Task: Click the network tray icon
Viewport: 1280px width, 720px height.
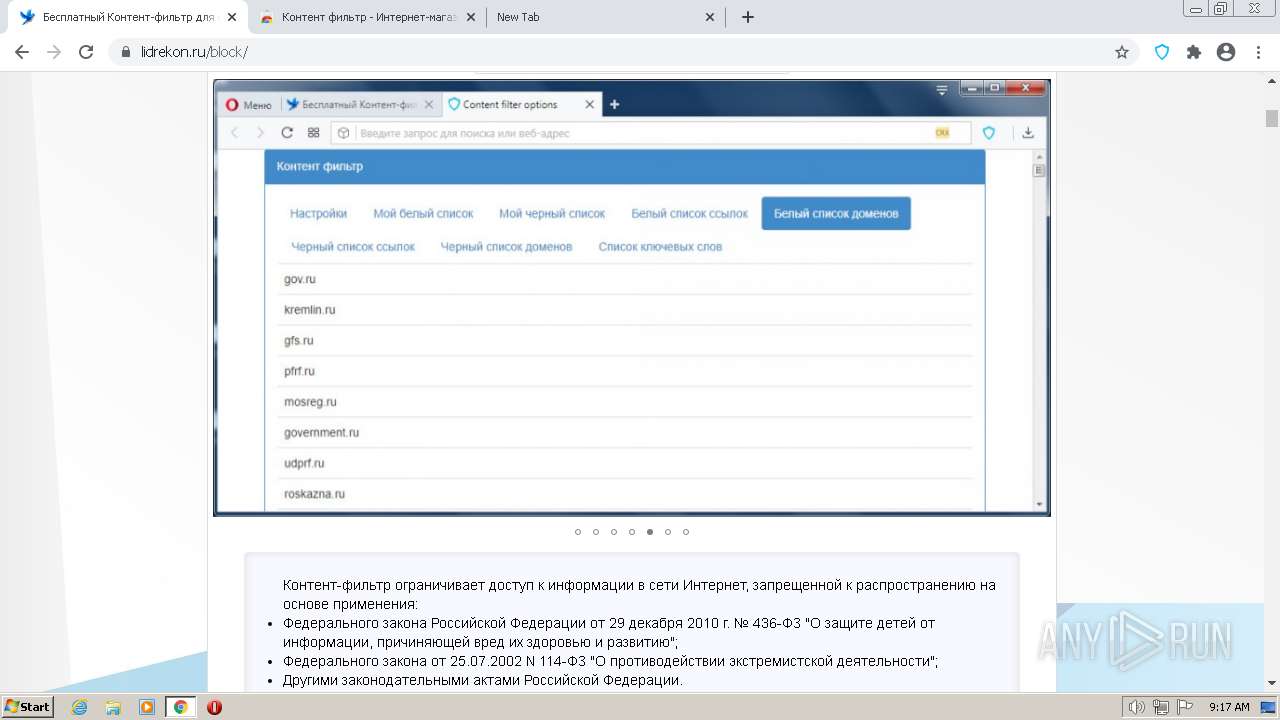Action: point(1161,707)
